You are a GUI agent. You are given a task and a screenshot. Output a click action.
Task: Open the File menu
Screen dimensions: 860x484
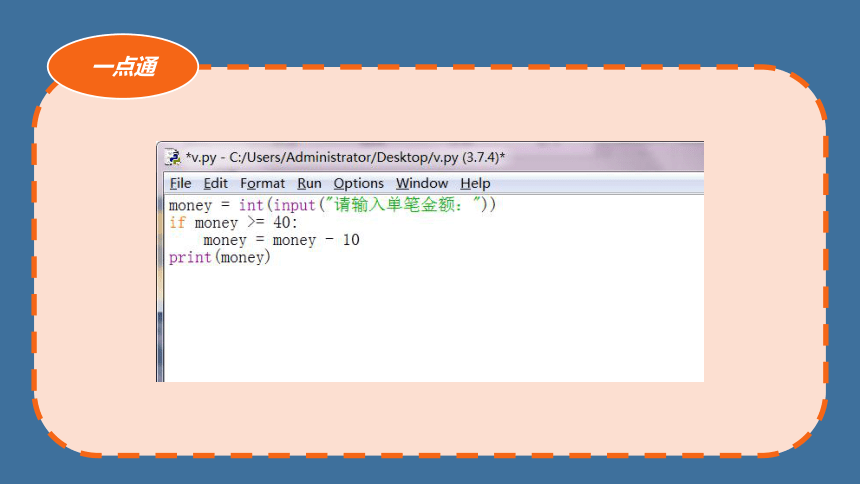[x=180, y=183]
